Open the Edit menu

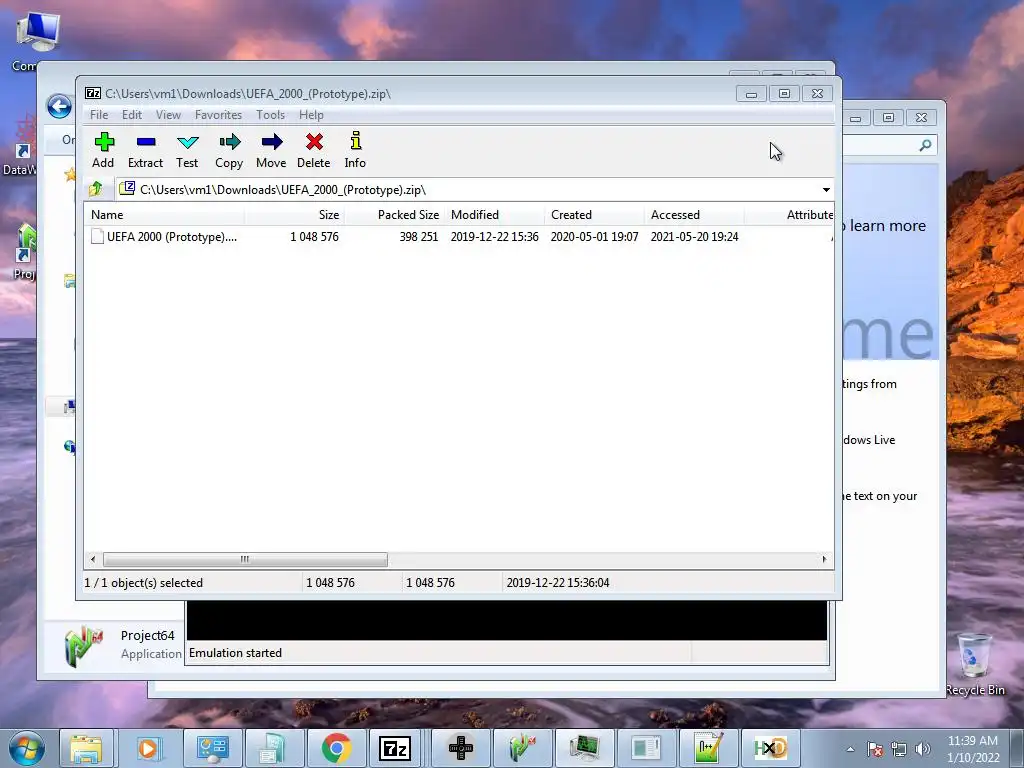pos(132,115)
